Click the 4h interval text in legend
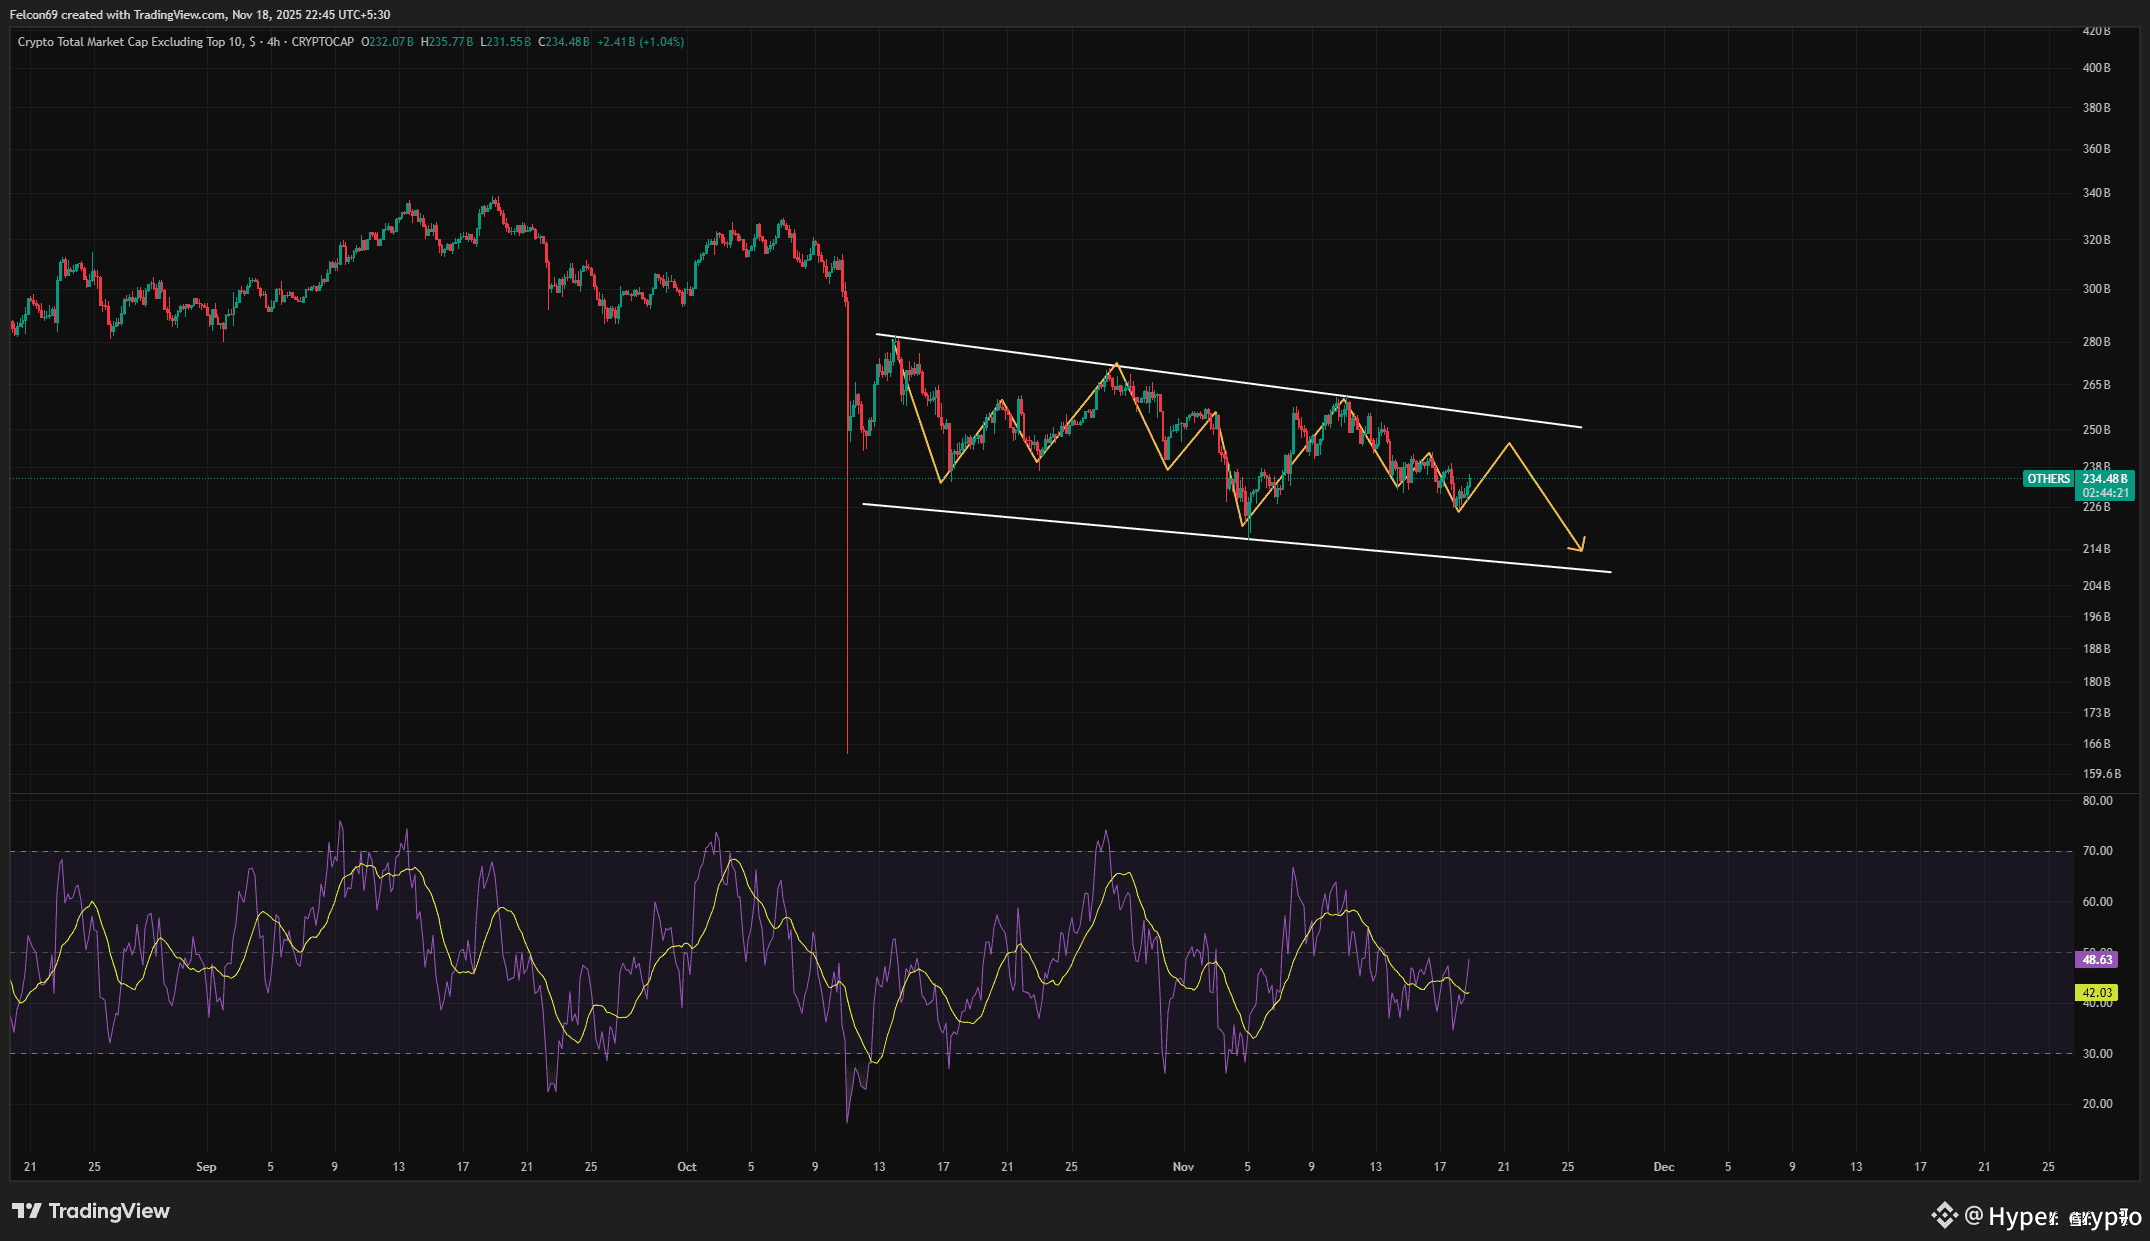Image resolution: width=2150 pixels, height=1241 pixels. tap(273, 42)
